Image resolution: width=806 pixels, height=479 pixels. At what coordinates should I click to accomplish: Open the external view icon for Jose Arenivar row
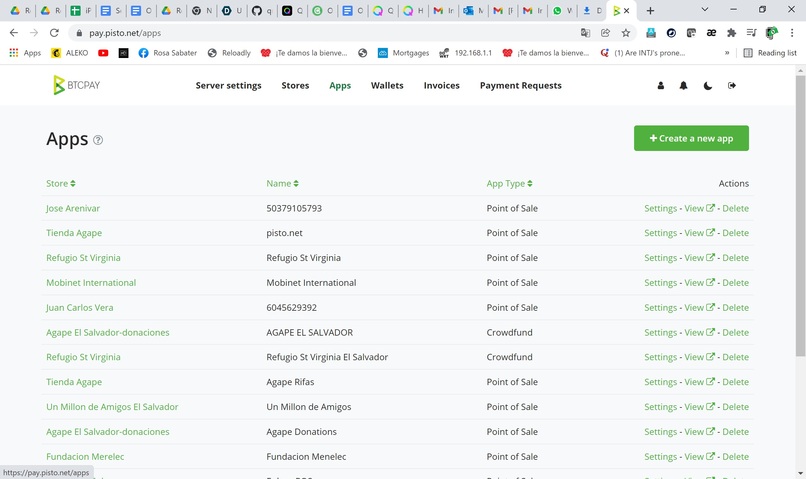pyautogui.click(x=710, y=208)
